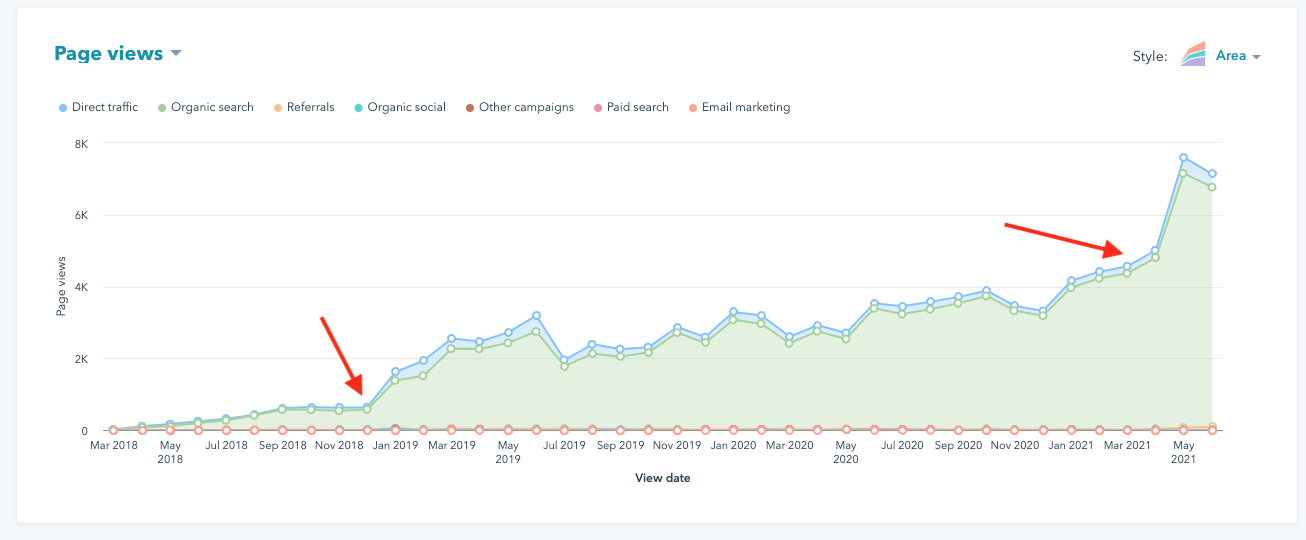Toggle Organic social legend item

(406, 107)
